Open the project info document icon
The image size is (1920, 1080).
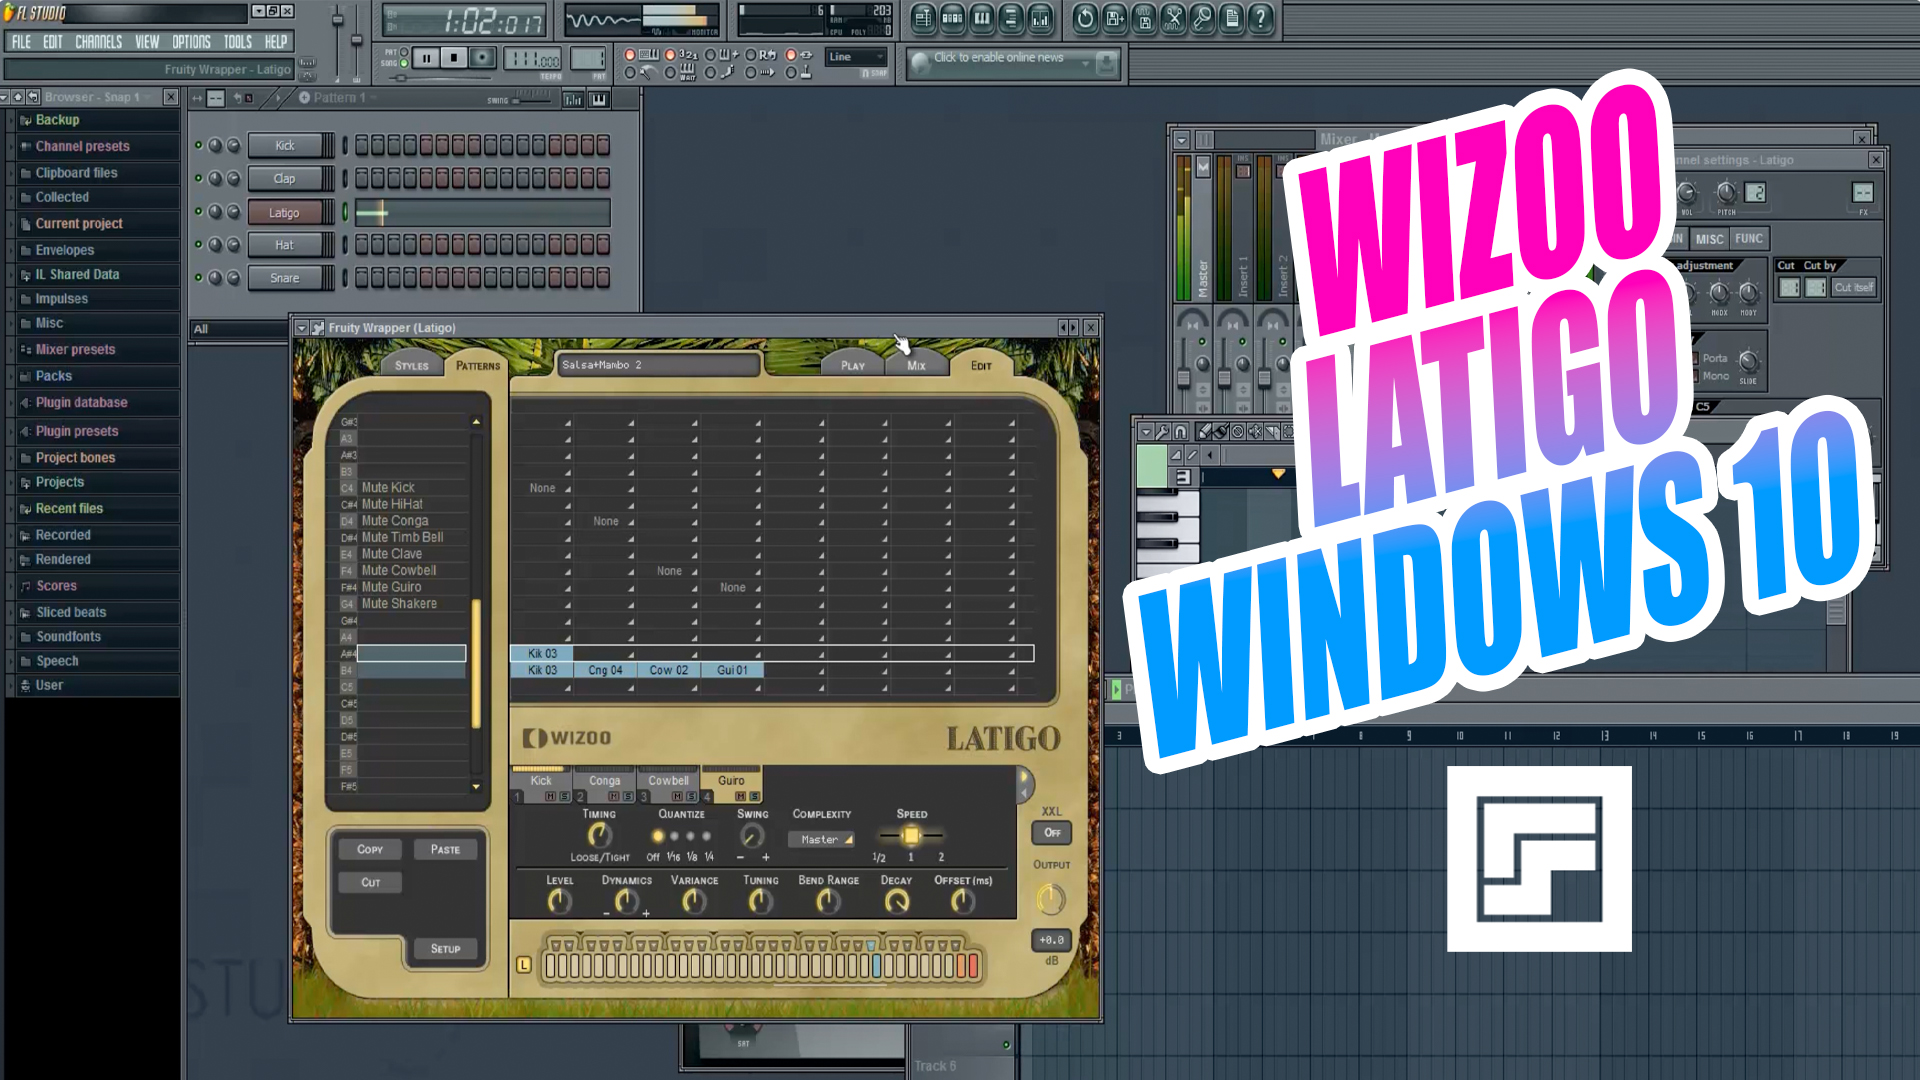(1232, 18)
